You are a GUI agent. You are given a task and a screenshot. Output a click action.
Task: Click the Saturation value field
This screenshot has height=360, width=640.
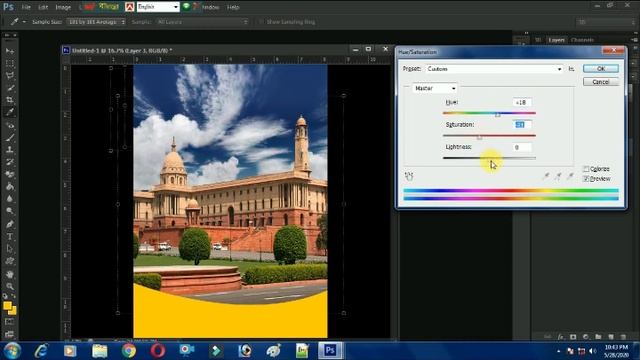tap(522, 125)
